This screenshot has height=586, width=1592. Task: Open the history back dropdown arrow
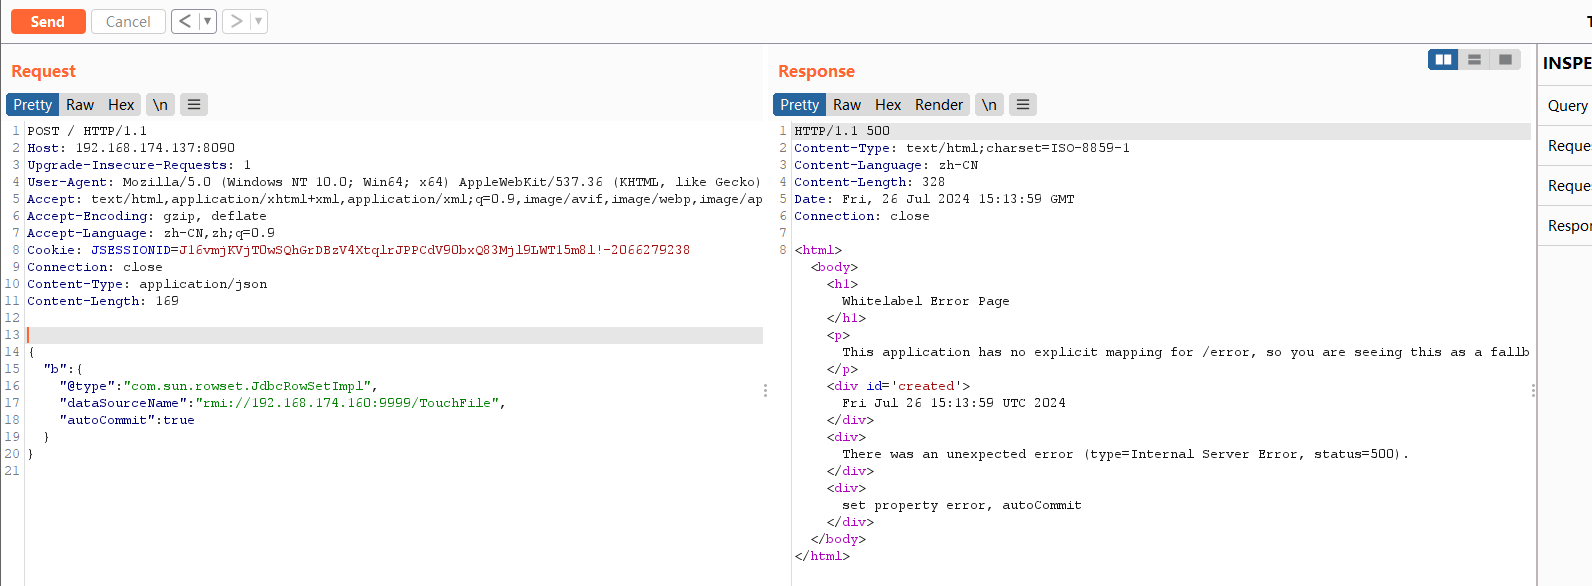(207, 21)
